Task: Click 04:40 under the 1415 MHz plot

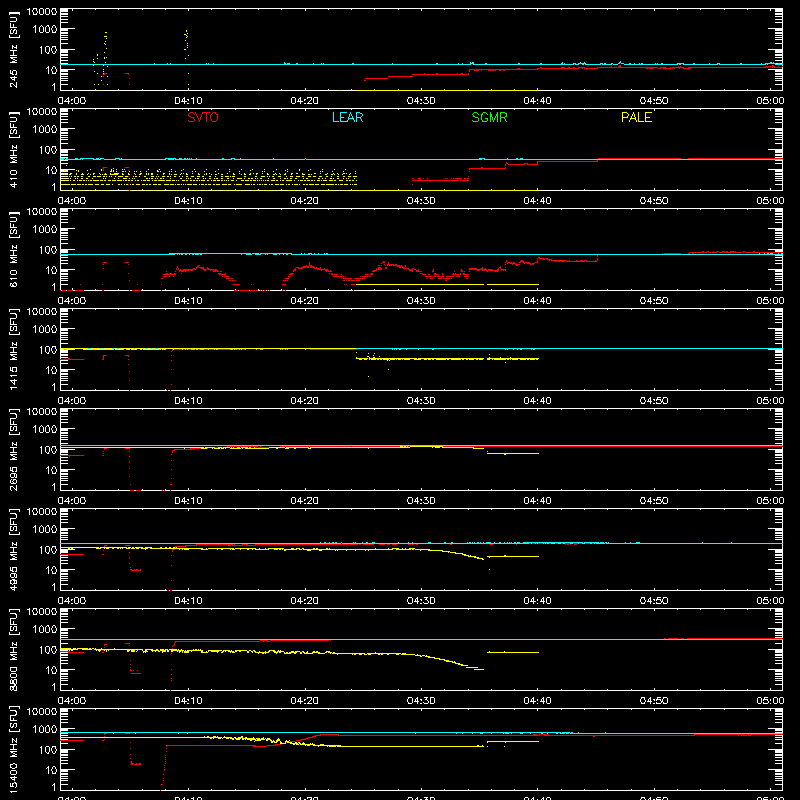Action: click(537, 401)
